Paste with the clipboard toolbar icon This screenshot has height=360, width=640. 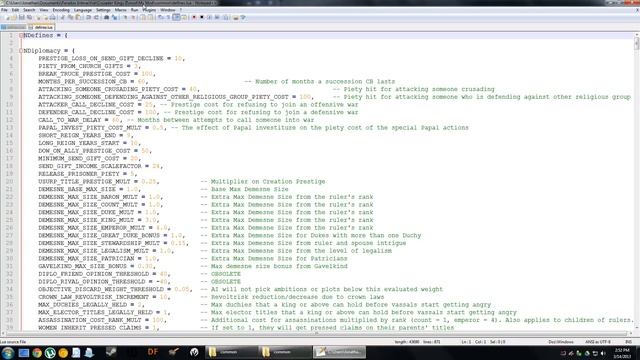(x=78, y=18)
